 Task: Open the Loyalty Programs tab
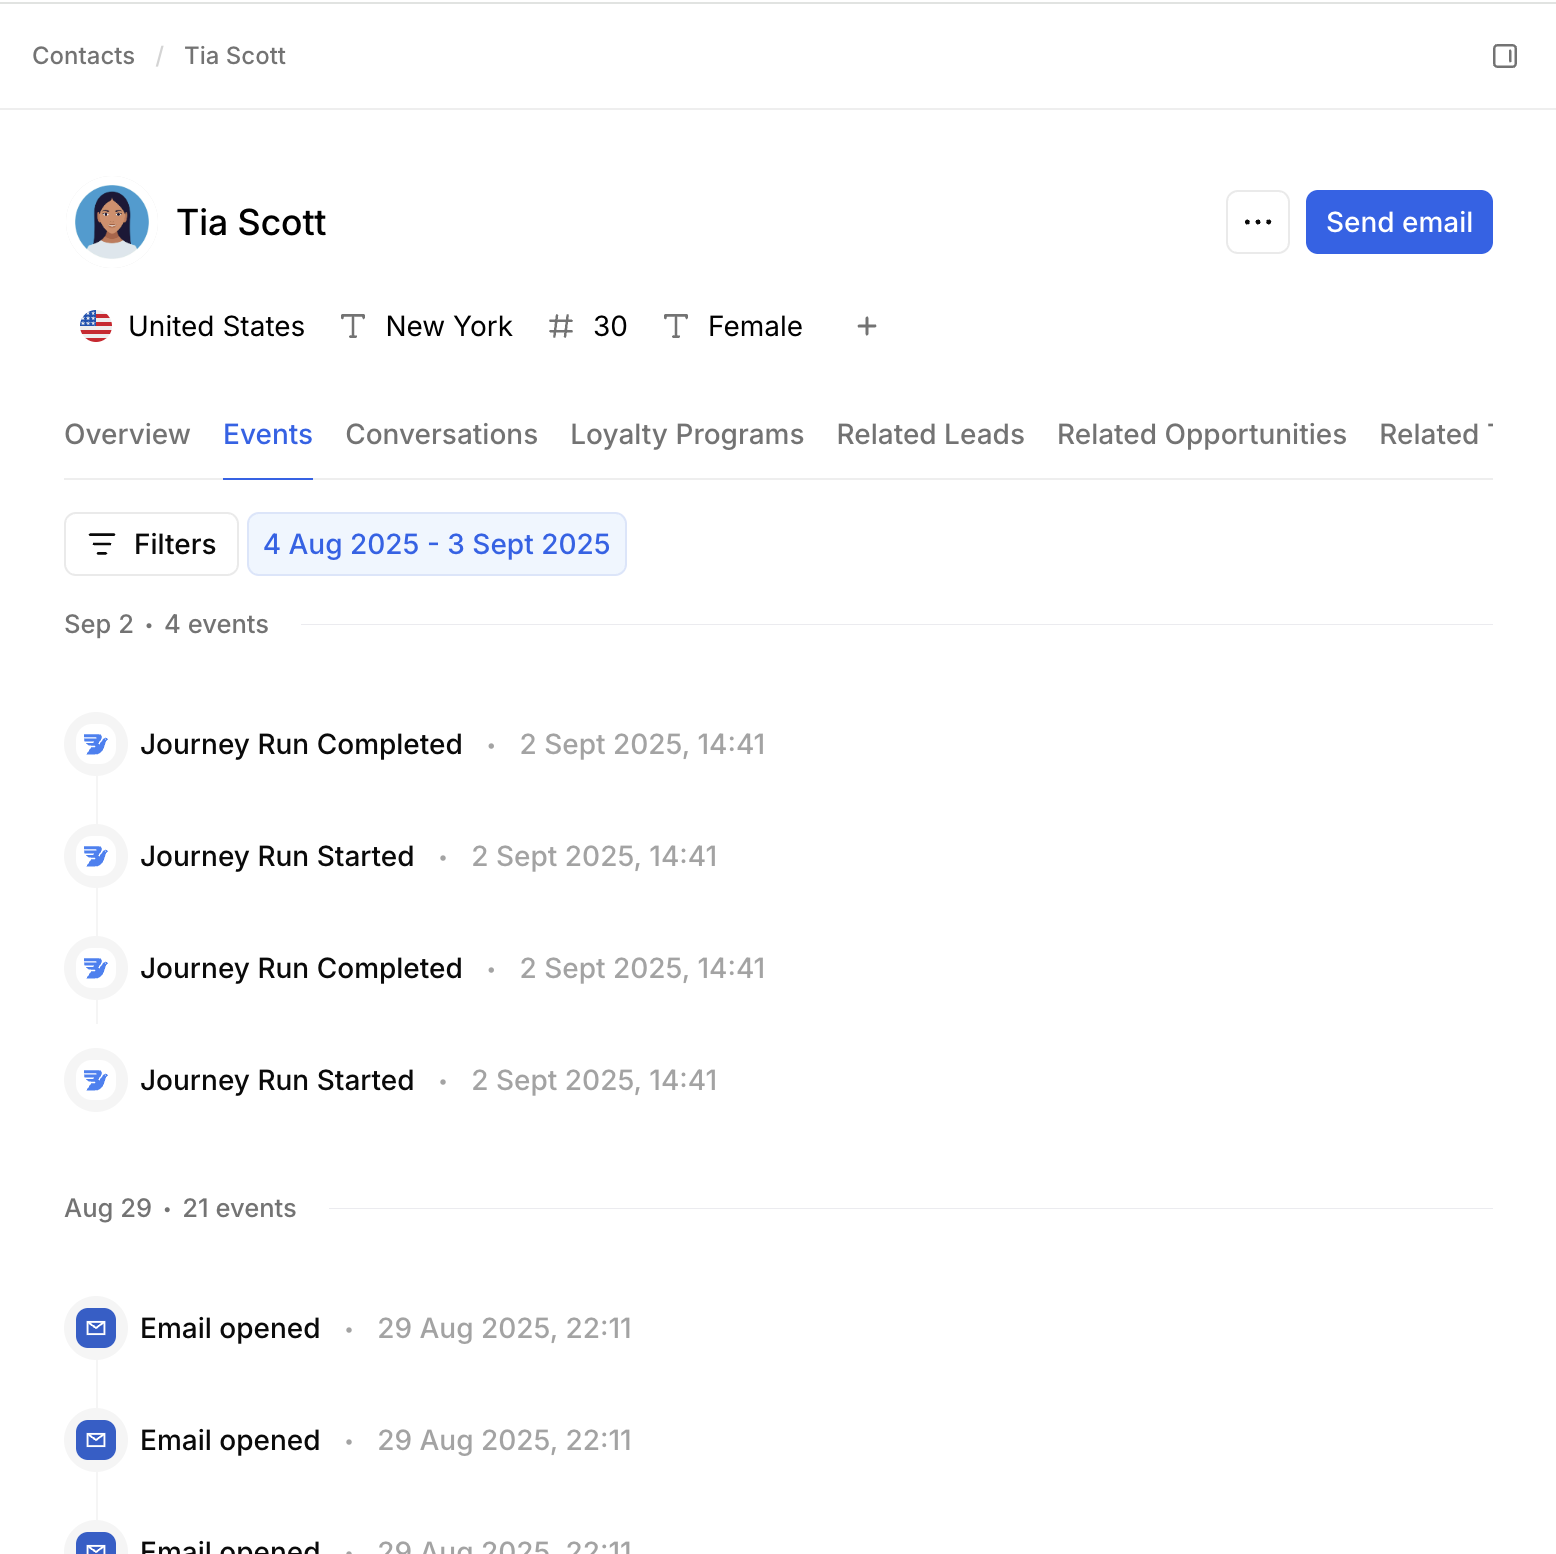pos(686,434)
